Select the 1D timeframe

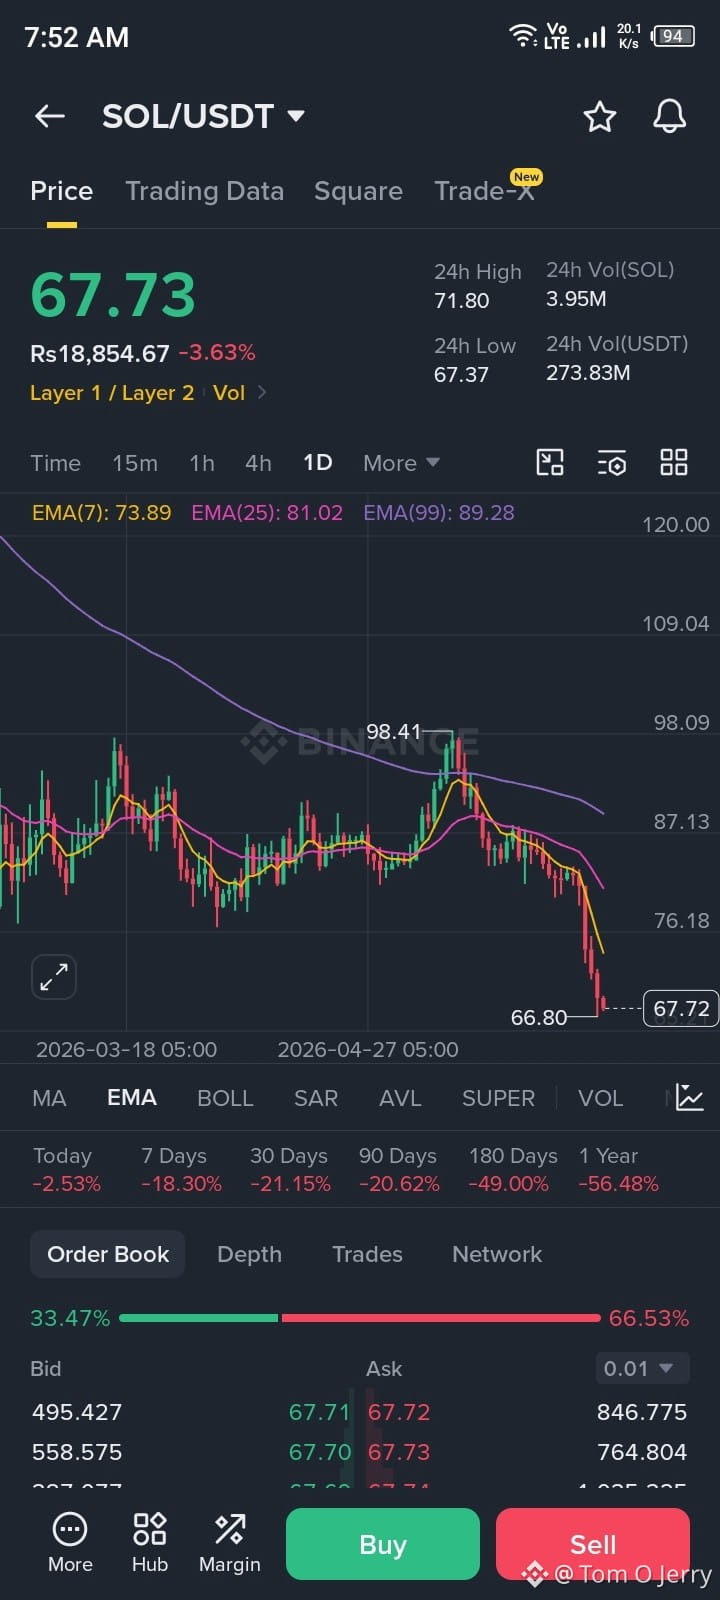click(318, 463)
